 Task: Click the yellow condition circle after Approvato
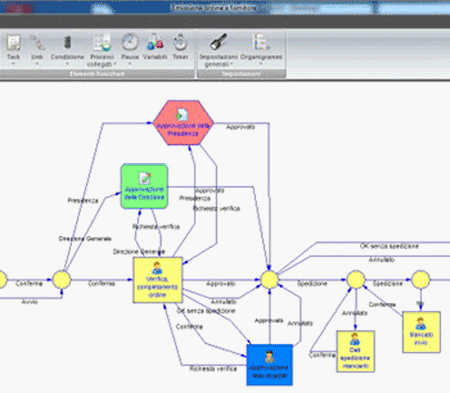pos(269,280)
